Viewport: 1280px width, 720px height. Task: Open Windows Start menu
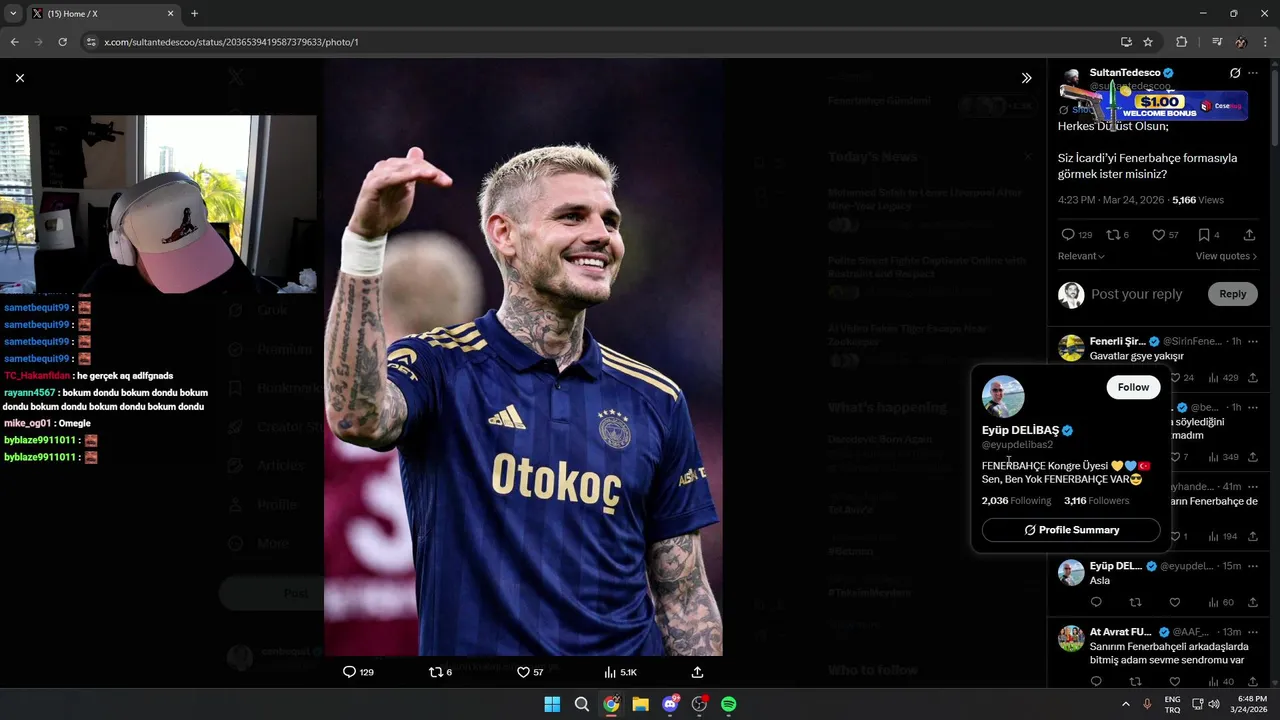(552, 704)
